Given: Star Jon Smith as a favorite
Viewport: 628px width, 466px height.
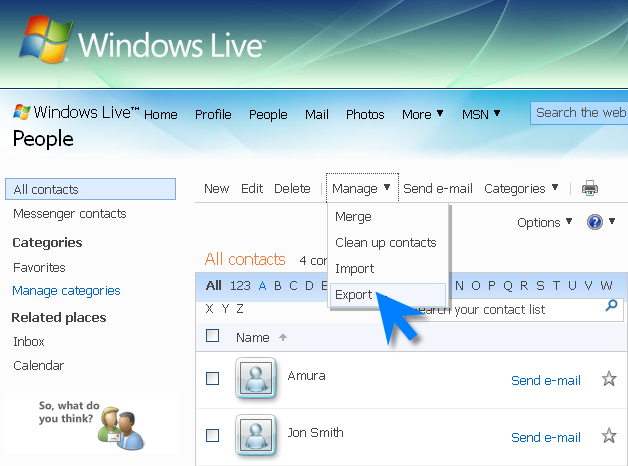Looking at the screenshot, I should click(x=609, y=436).
